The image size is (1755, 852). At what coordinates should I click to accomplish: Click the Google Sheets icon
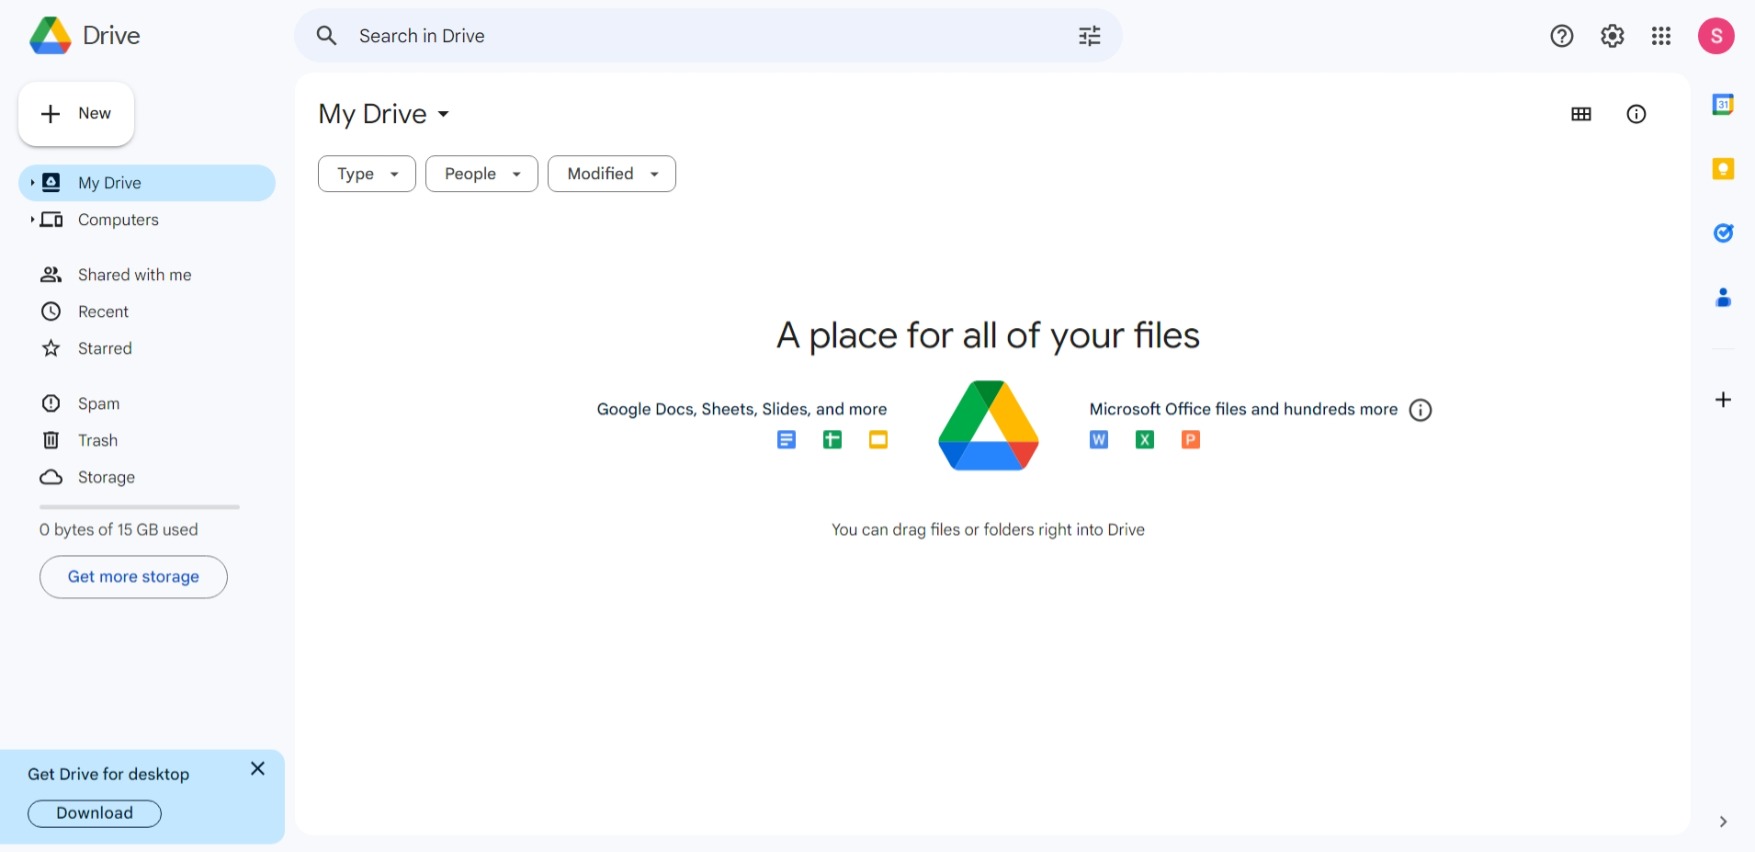[832, 439]
